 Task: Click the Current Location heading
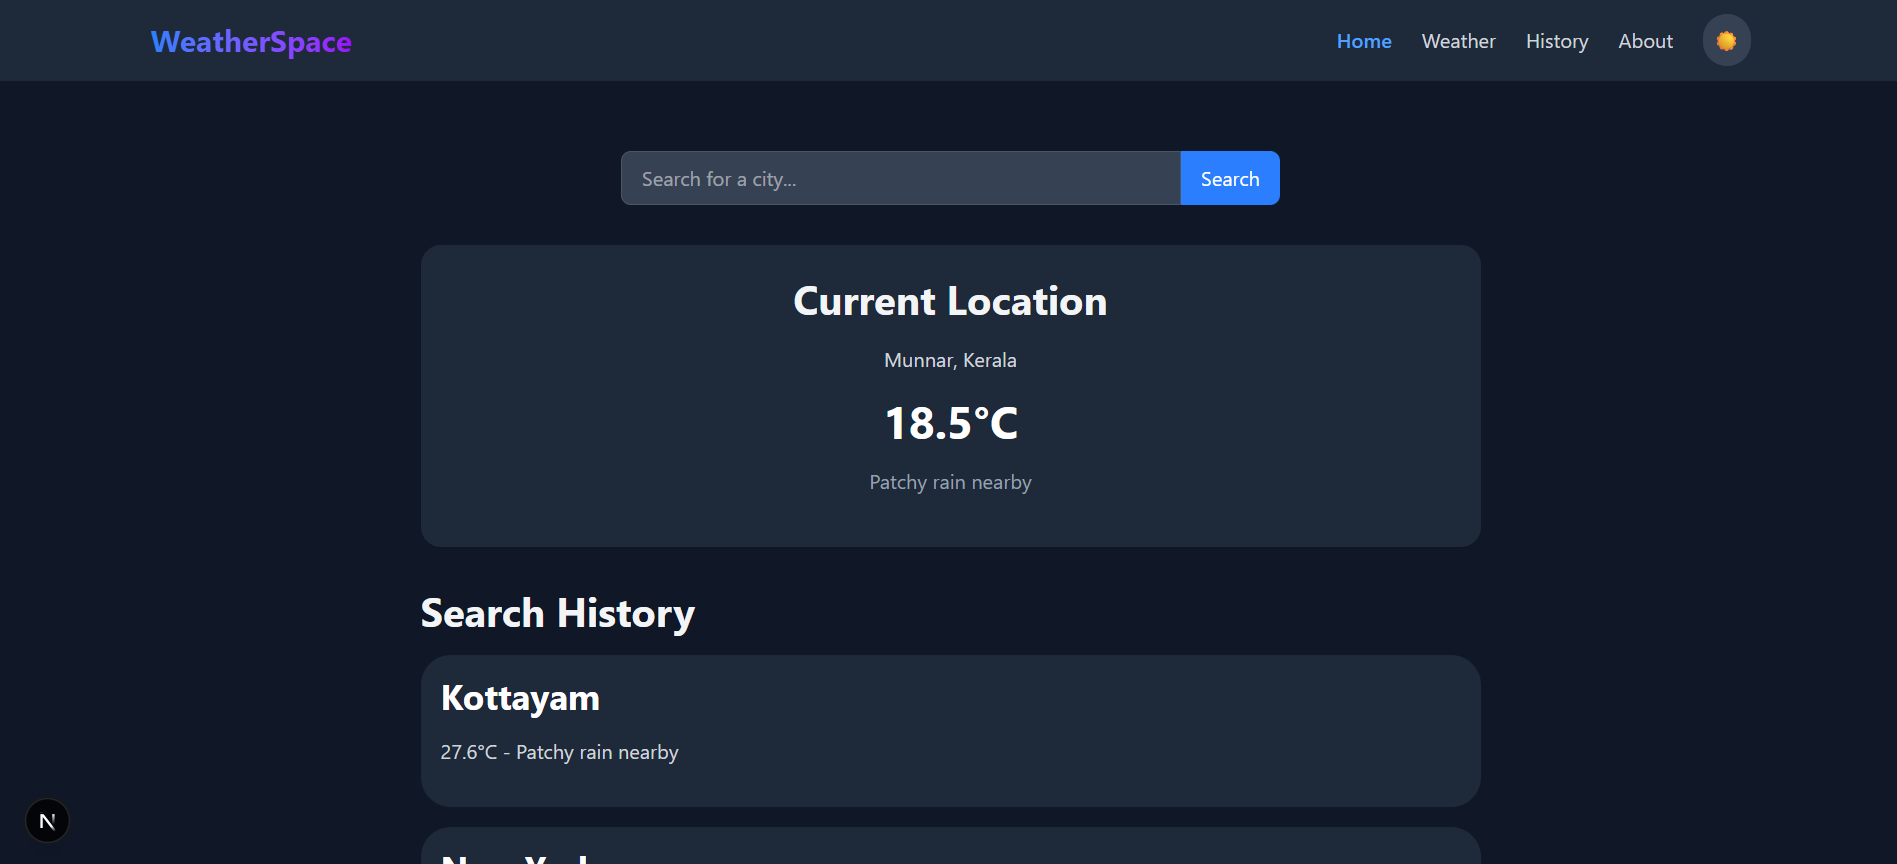(x=949, y=301)
